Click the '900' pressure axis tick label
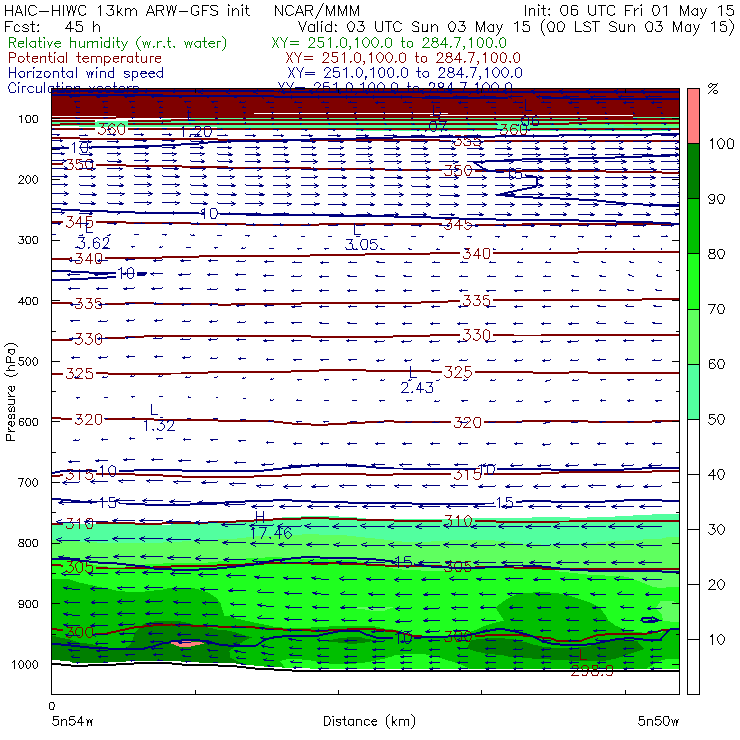740x740 pixels. [28, 604]
